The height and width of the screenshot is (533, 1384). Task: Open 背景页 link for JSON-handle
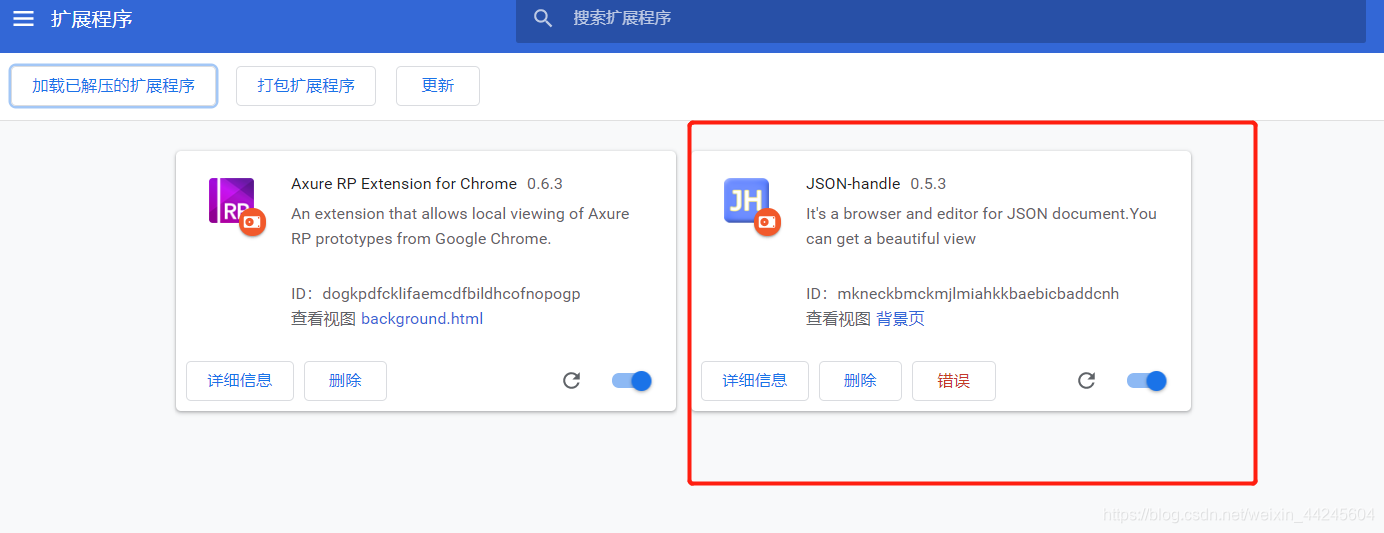pos(900,319)
